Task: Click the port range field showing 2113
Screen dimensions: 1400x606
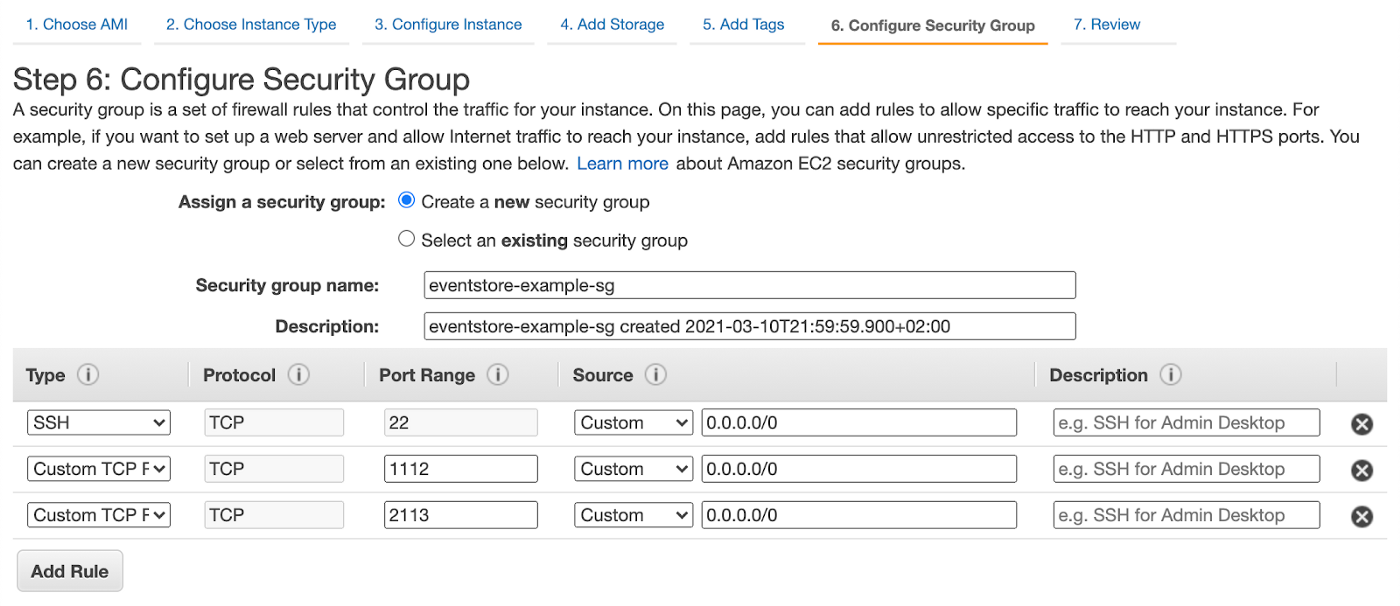Action: [461, 514]
